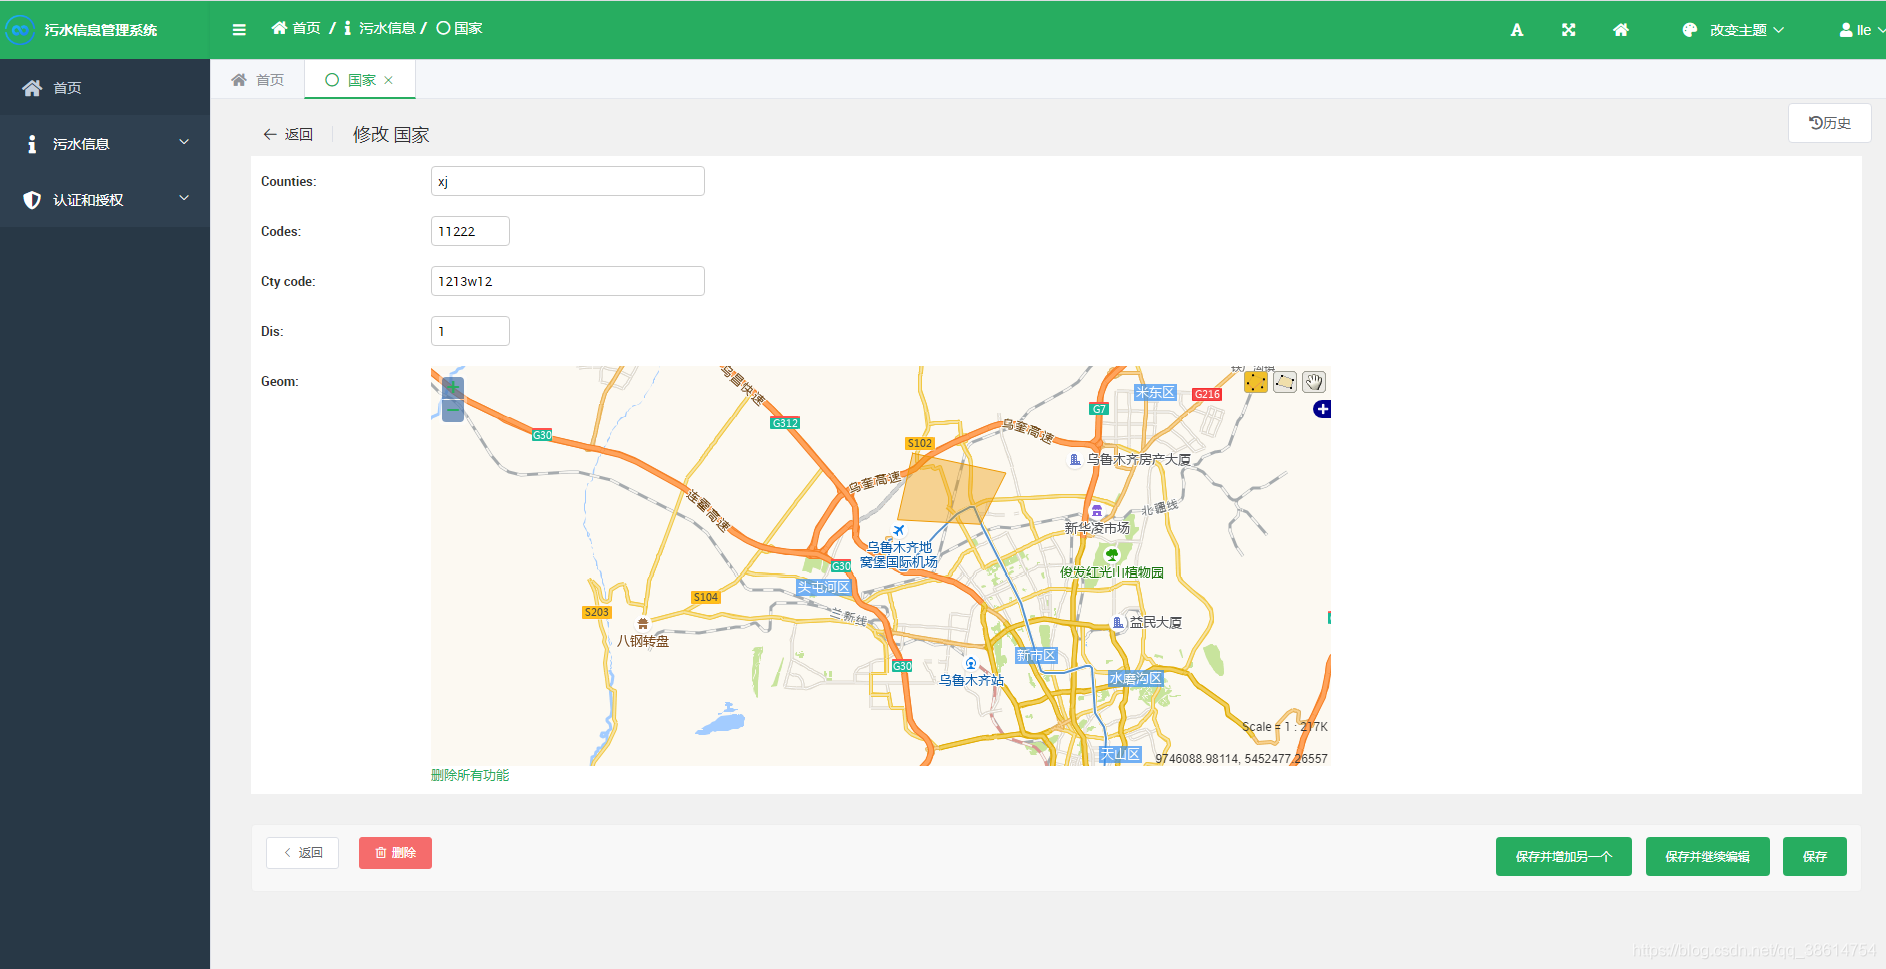Click the 污水信息管理系统 logo icon
The image size is (1886, 969).
pos(20,30)
